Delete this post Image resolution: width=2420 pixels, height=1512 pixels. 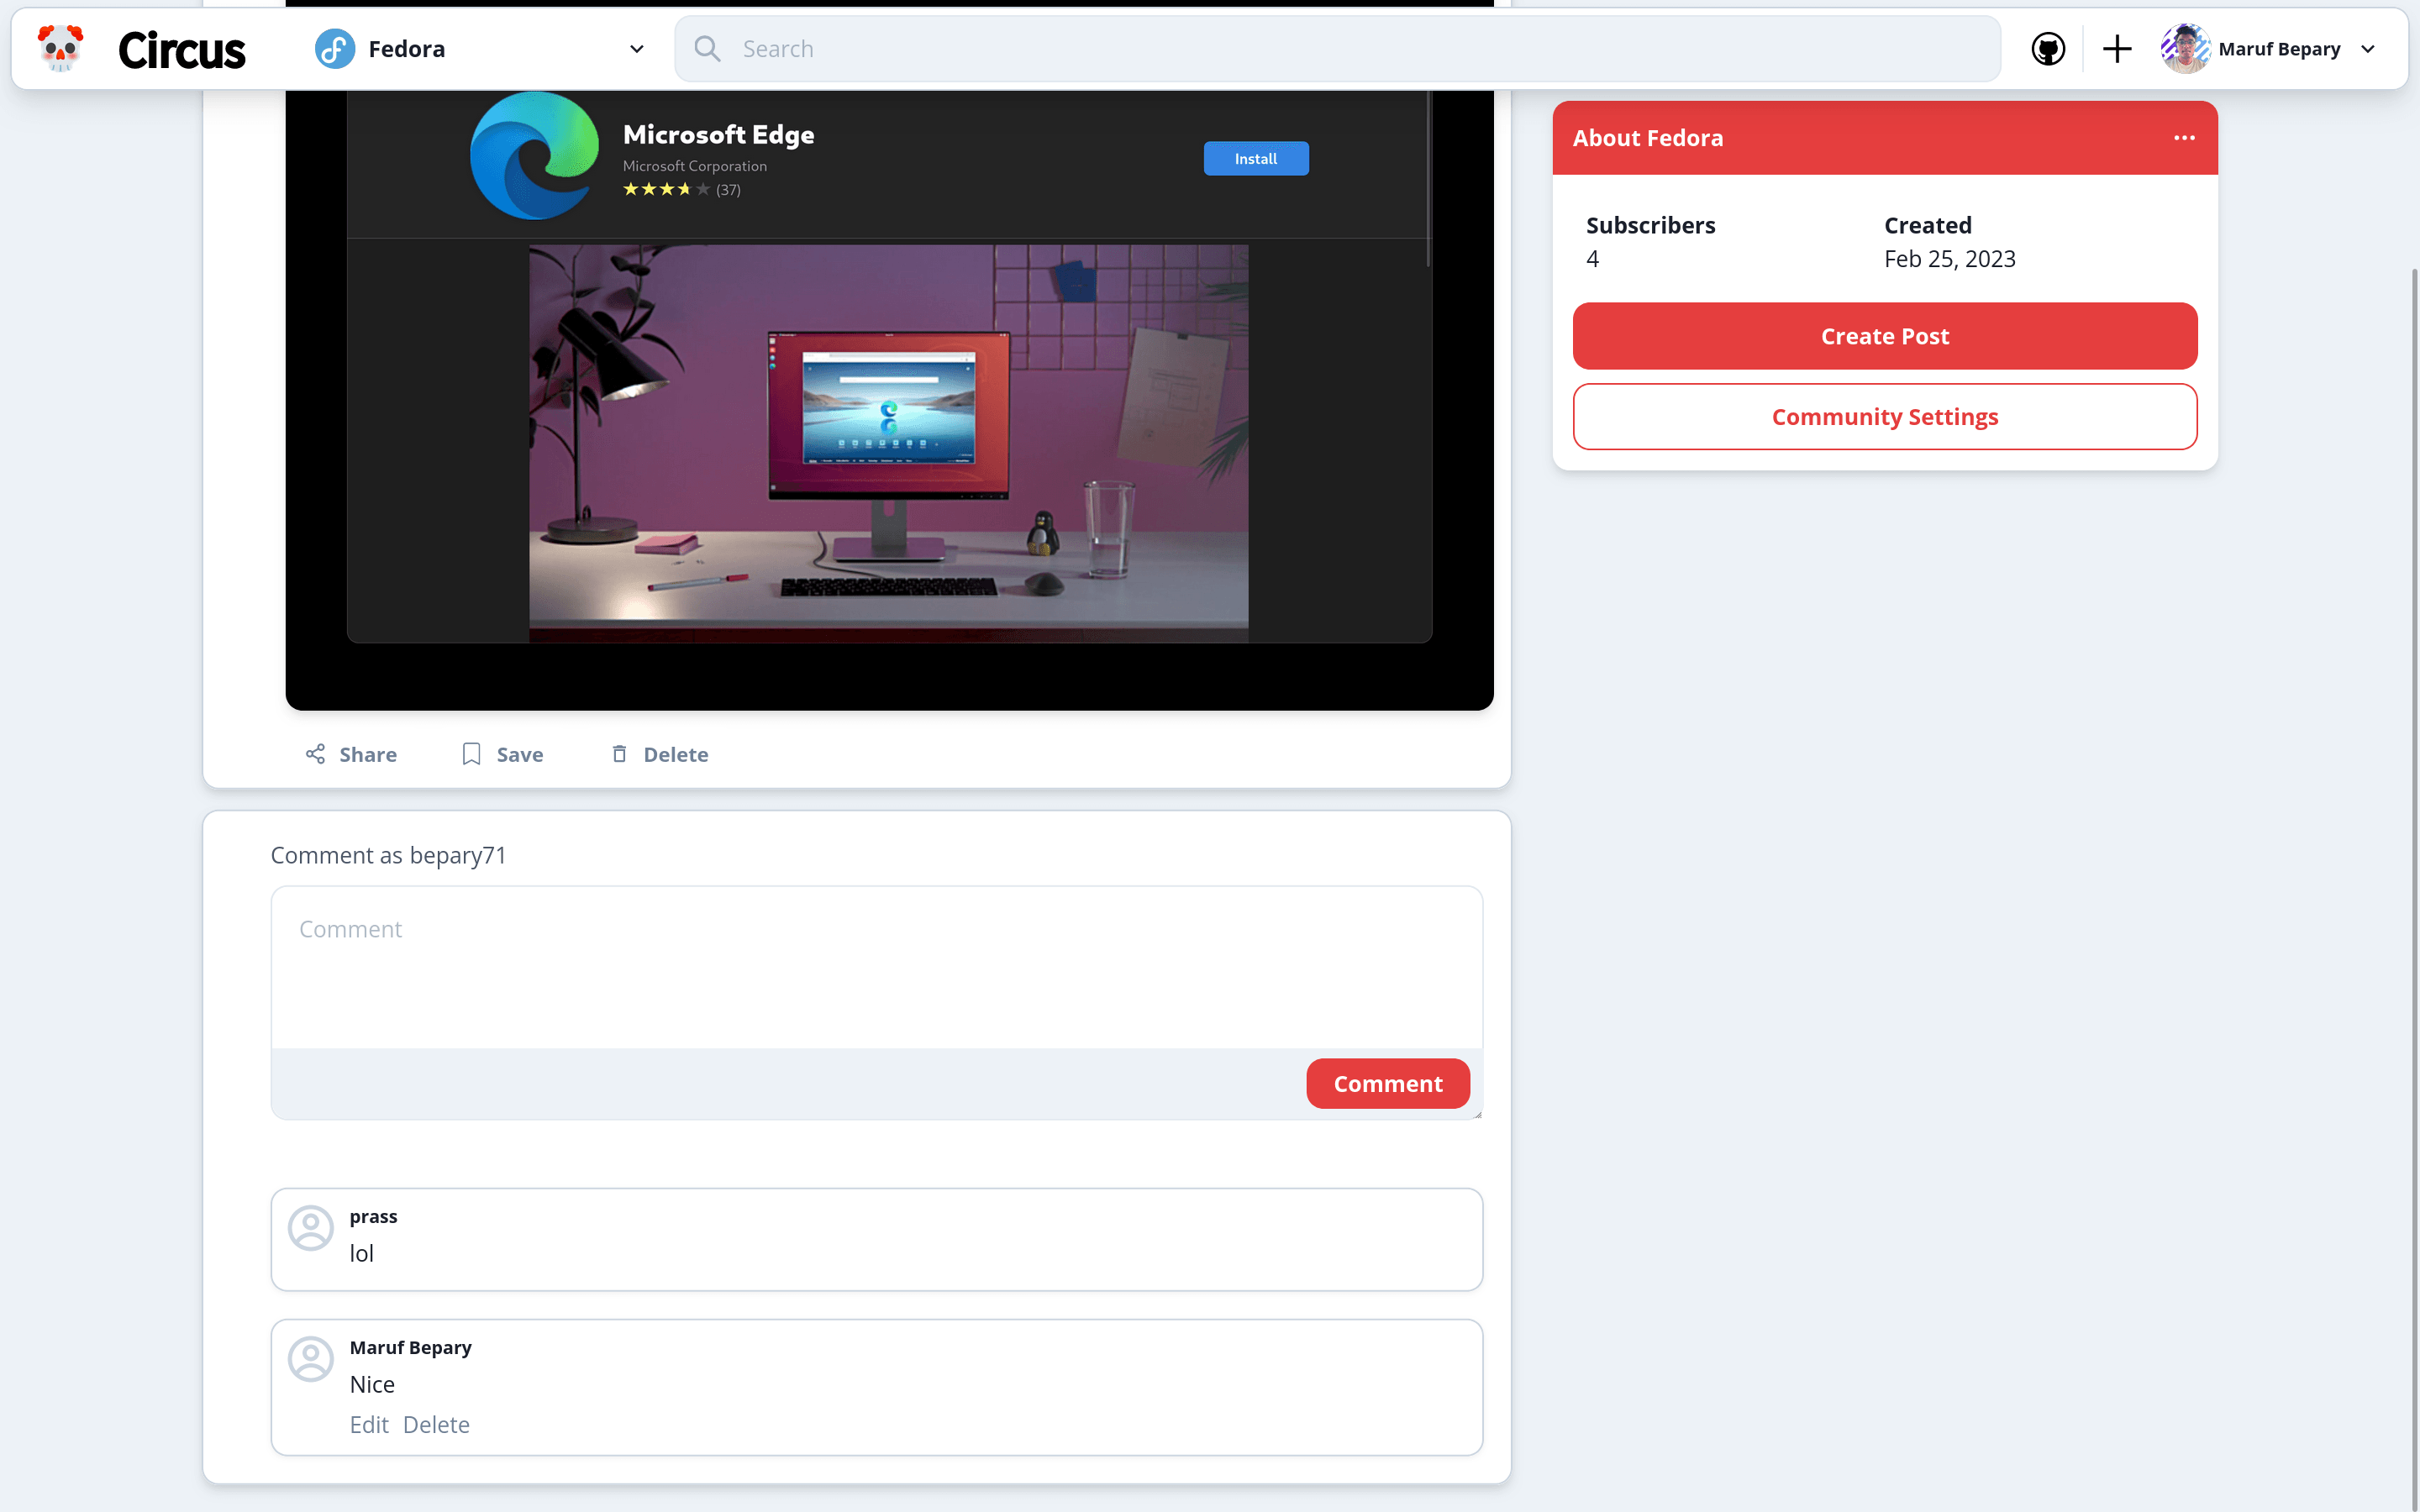coord(659,754)
